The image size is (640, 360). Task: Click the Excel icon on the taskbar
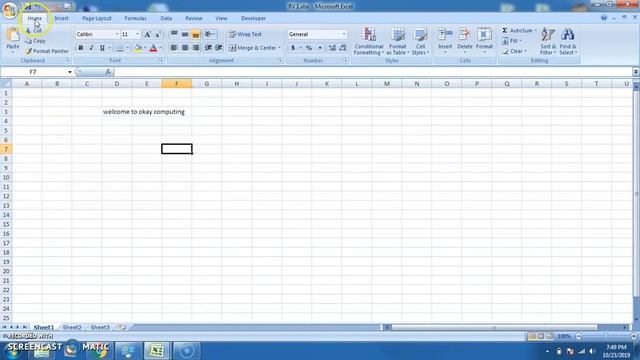click(x=156, y=351)
